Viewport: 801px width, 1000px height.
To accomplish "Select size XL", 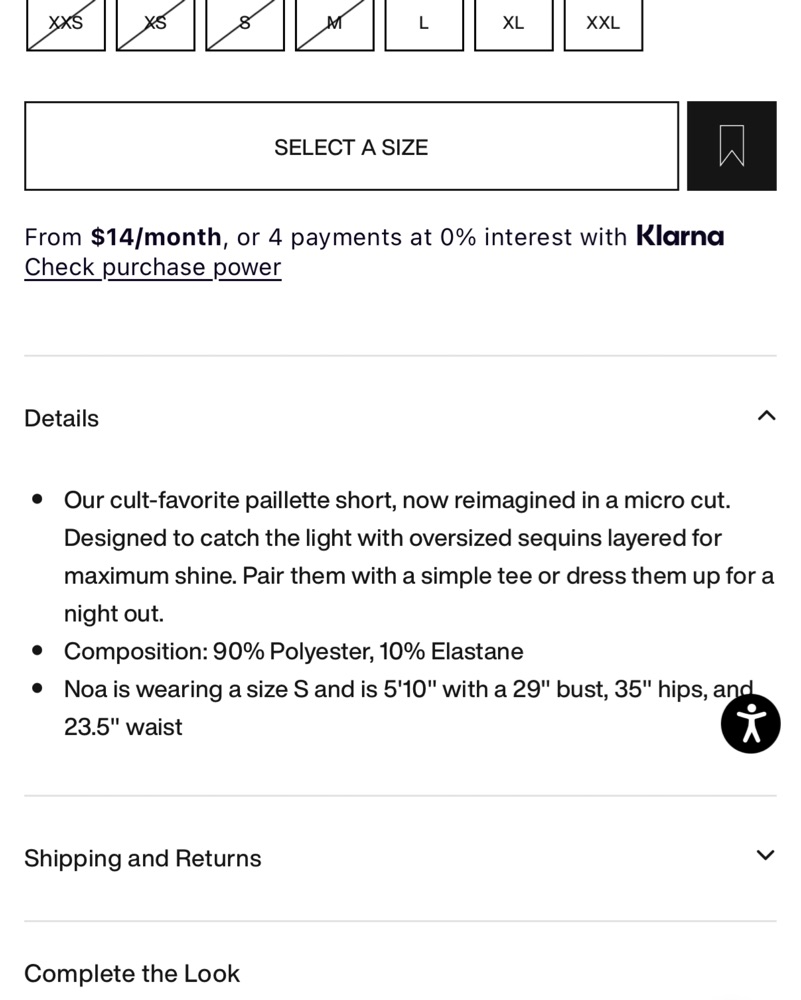I will [x=513, y=24].
